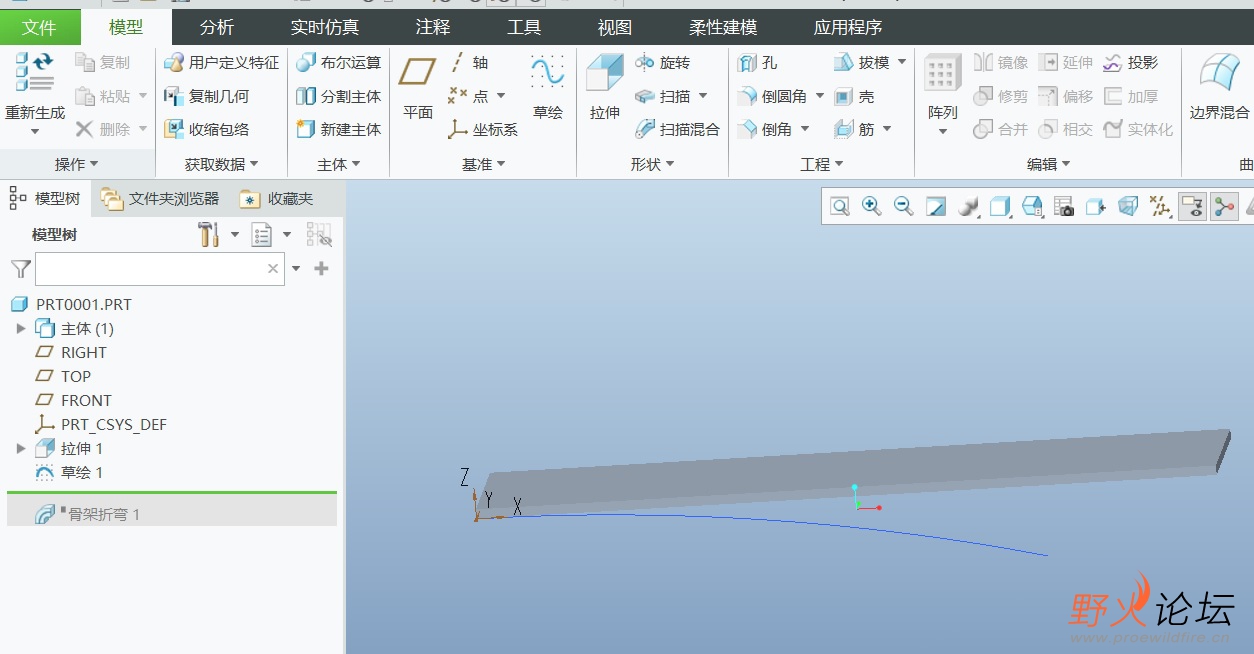Click the 重新生成 (Regenerate) icon
Image resolution: width=1254 pixels, height=654 pixels.
pyautogui.click(x=34, y=72)
